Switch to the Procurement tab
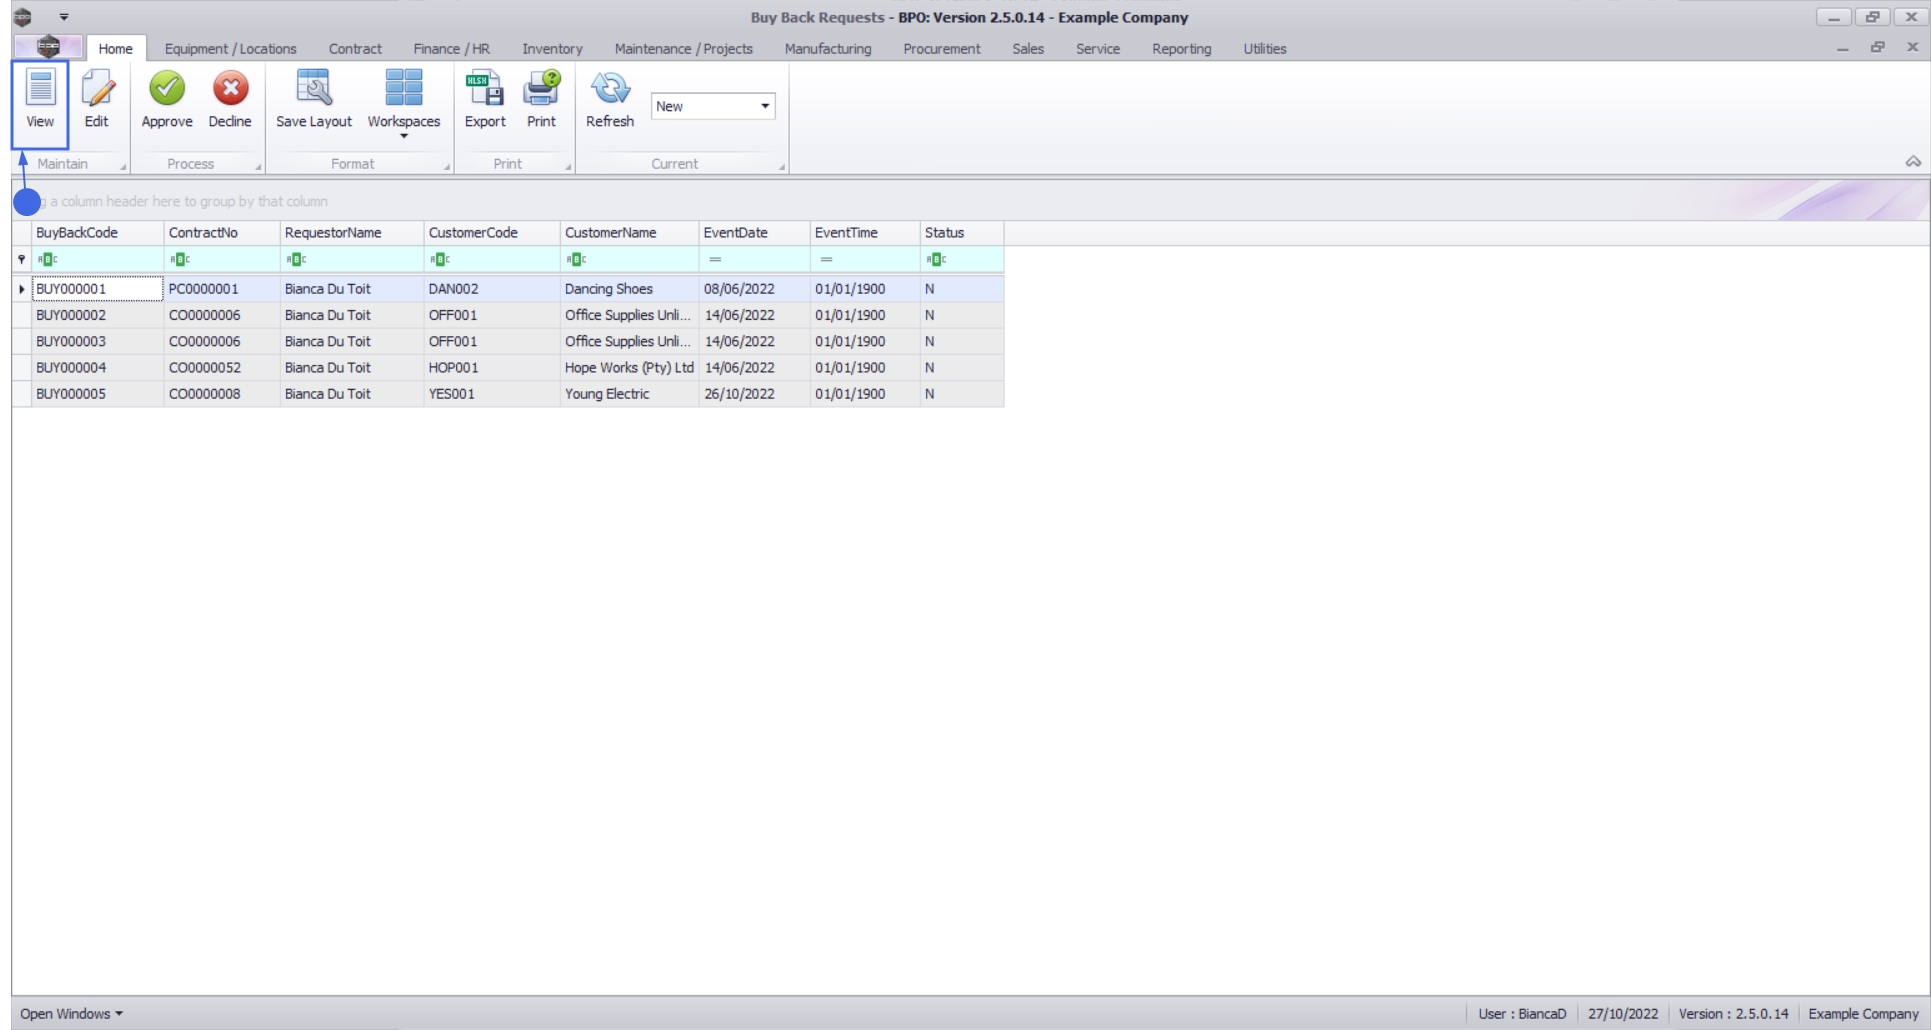Image resolution: width=1931 pixels, height=1030 pixels. pos(941,48)
